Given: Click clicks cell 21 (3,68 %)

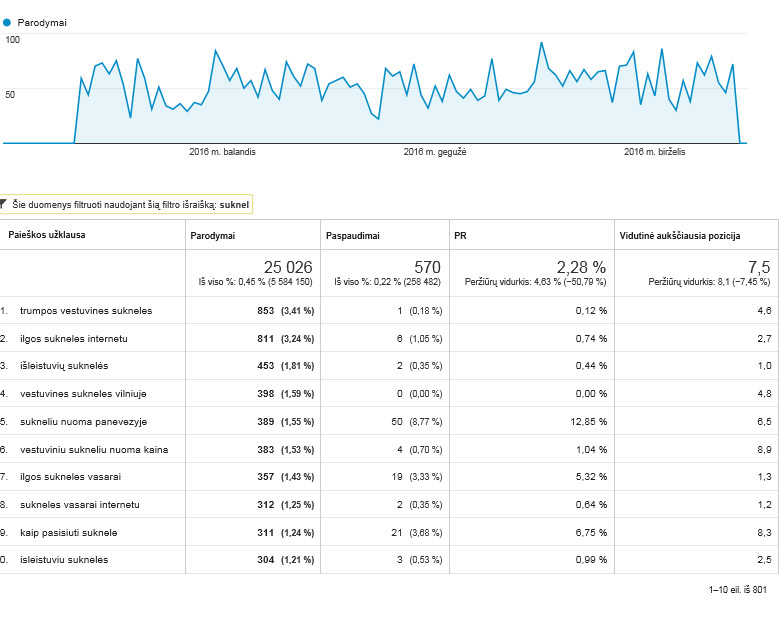Looking at the screenshot, I should point(416,532).
